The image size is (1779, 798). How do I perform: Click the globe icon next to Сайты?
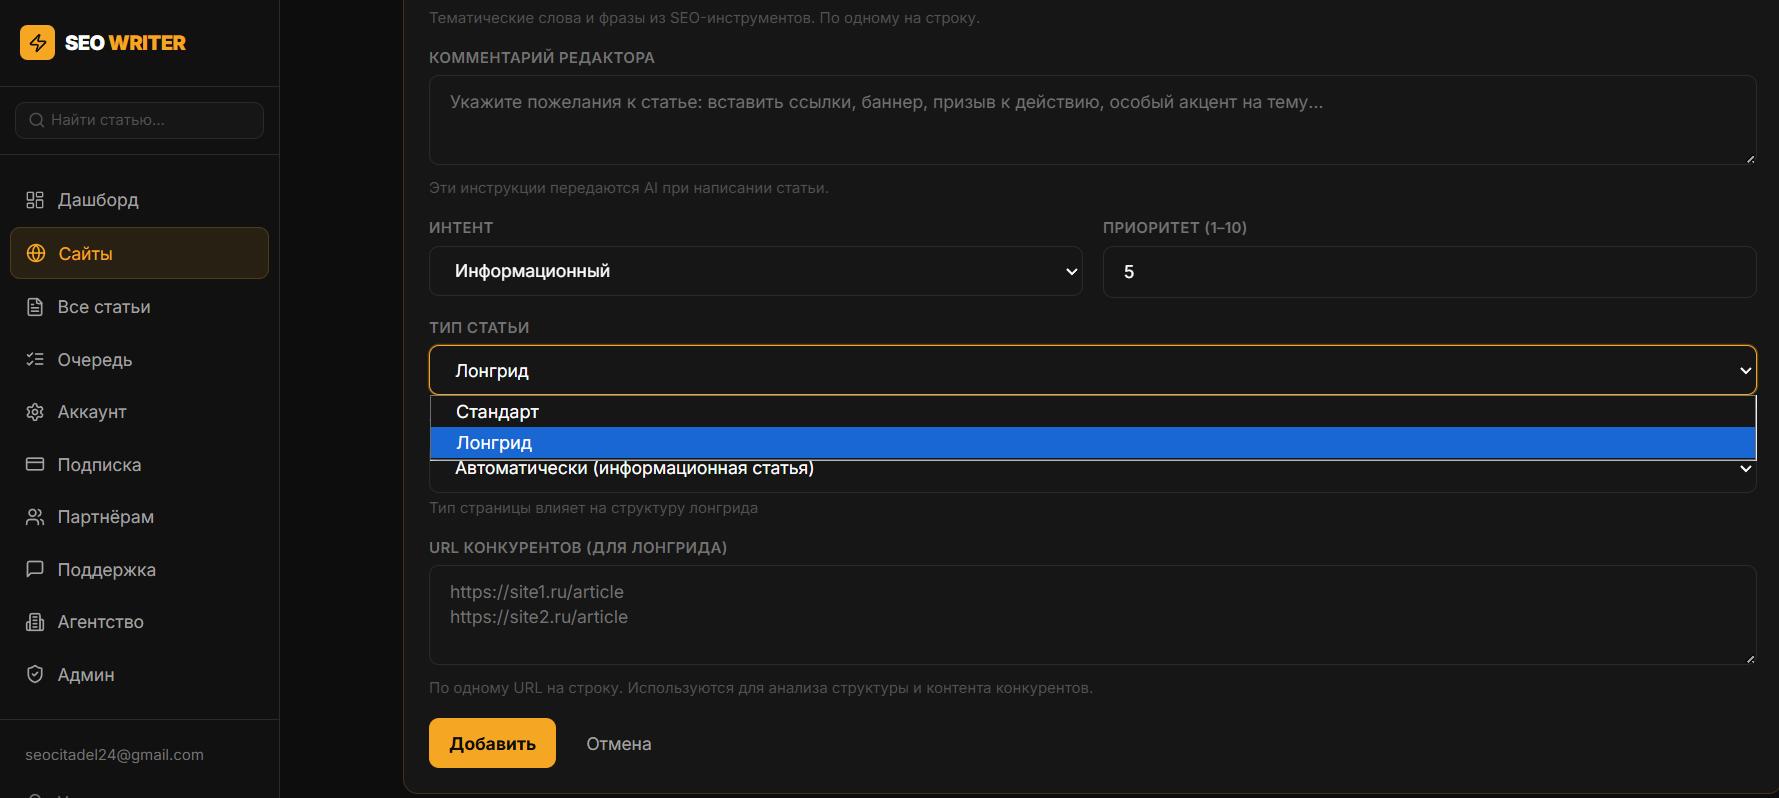[x=36, y=253]
